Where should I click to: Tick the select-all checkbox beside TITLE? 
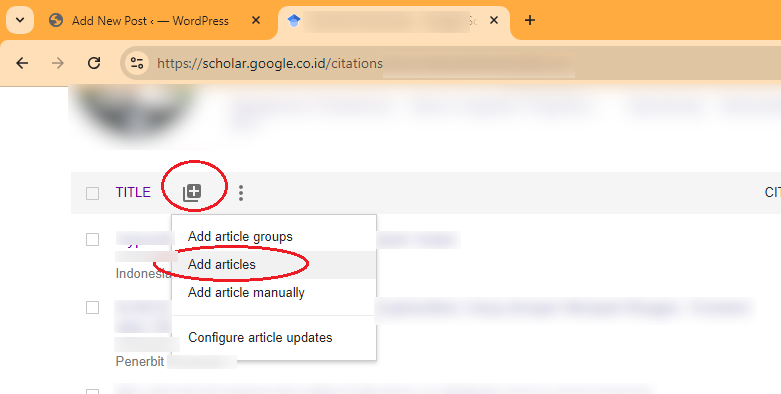point(93,193)
